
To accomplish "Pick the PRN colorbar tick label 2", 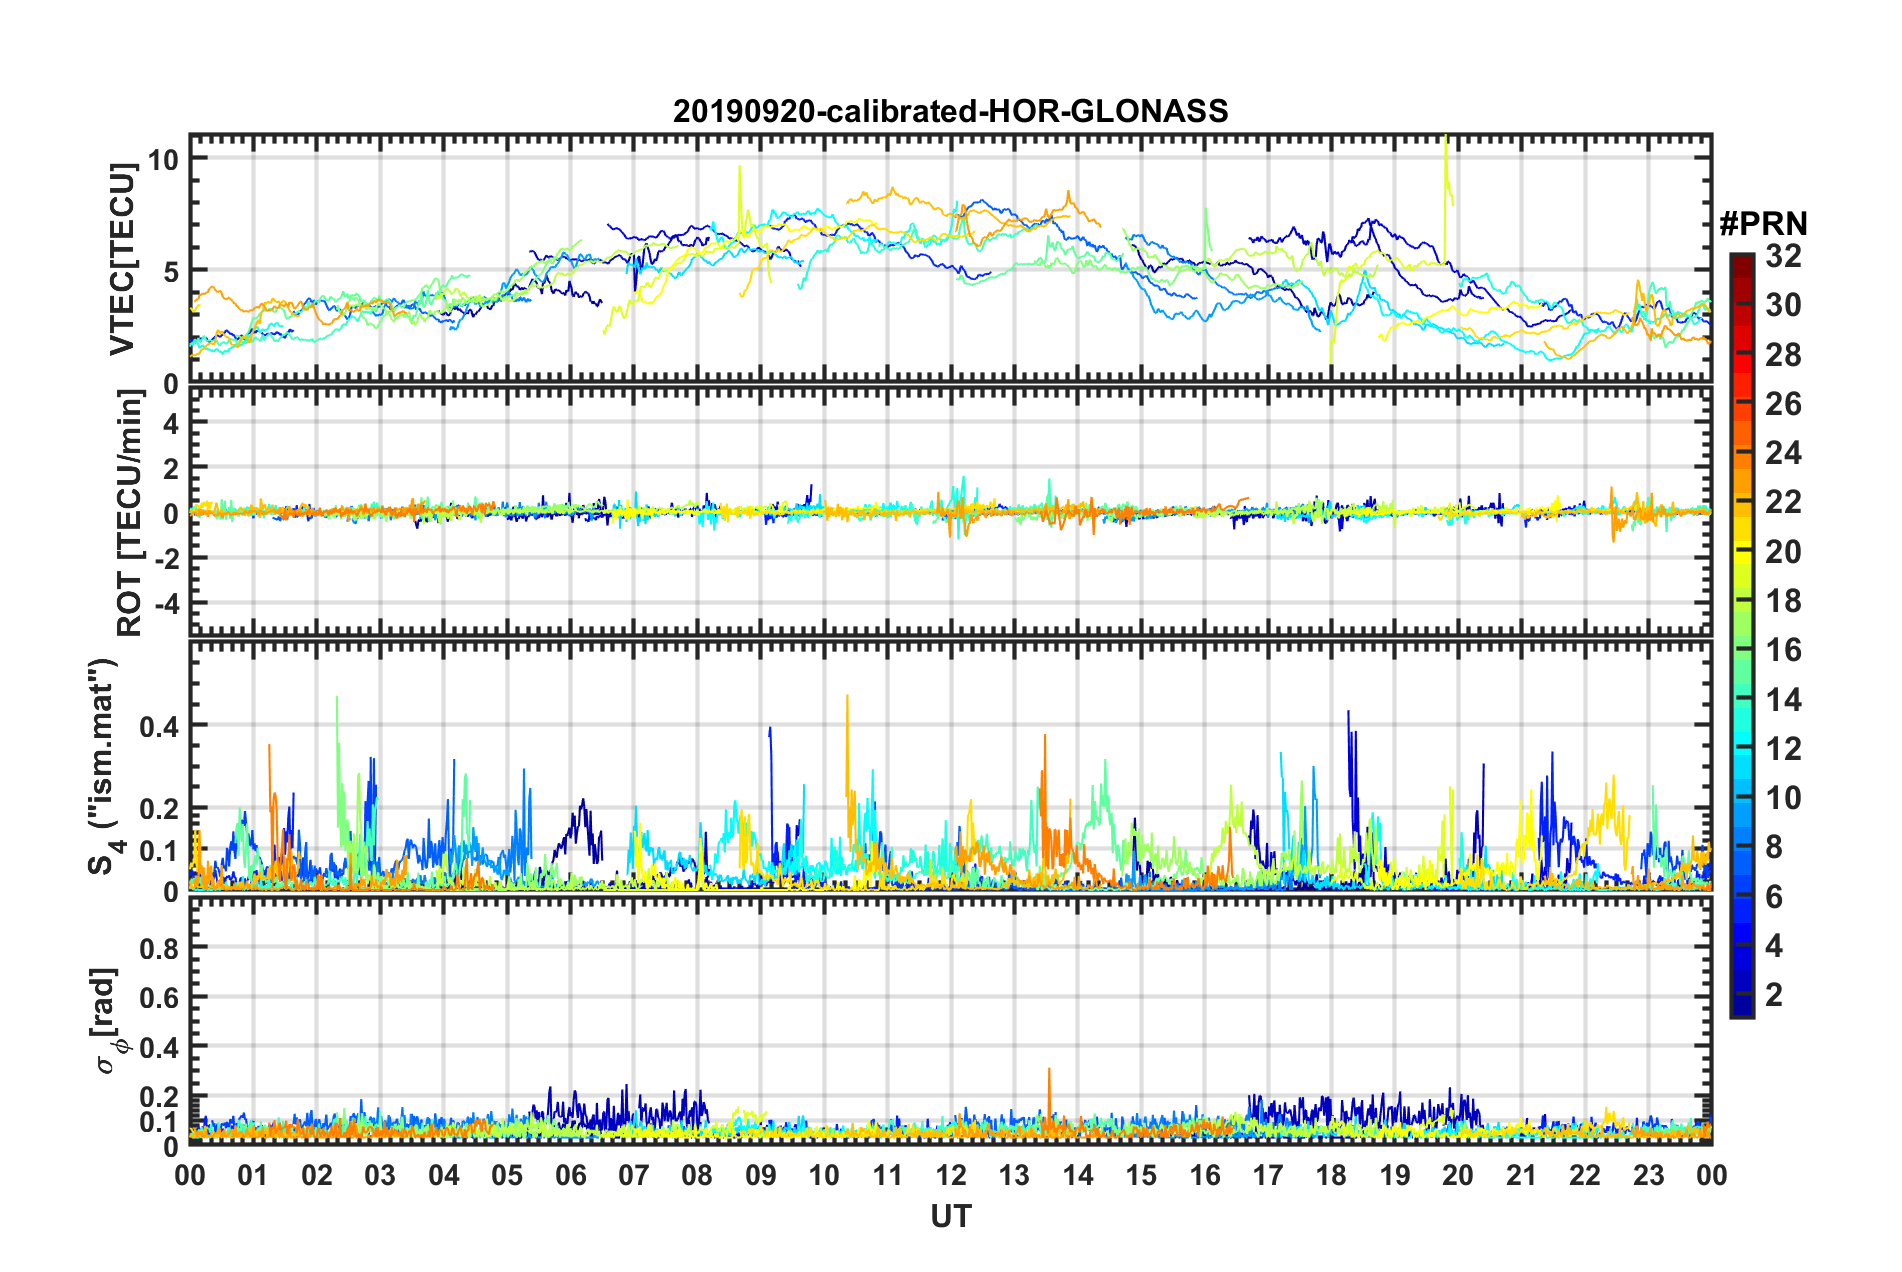I will pos(1774,995).
